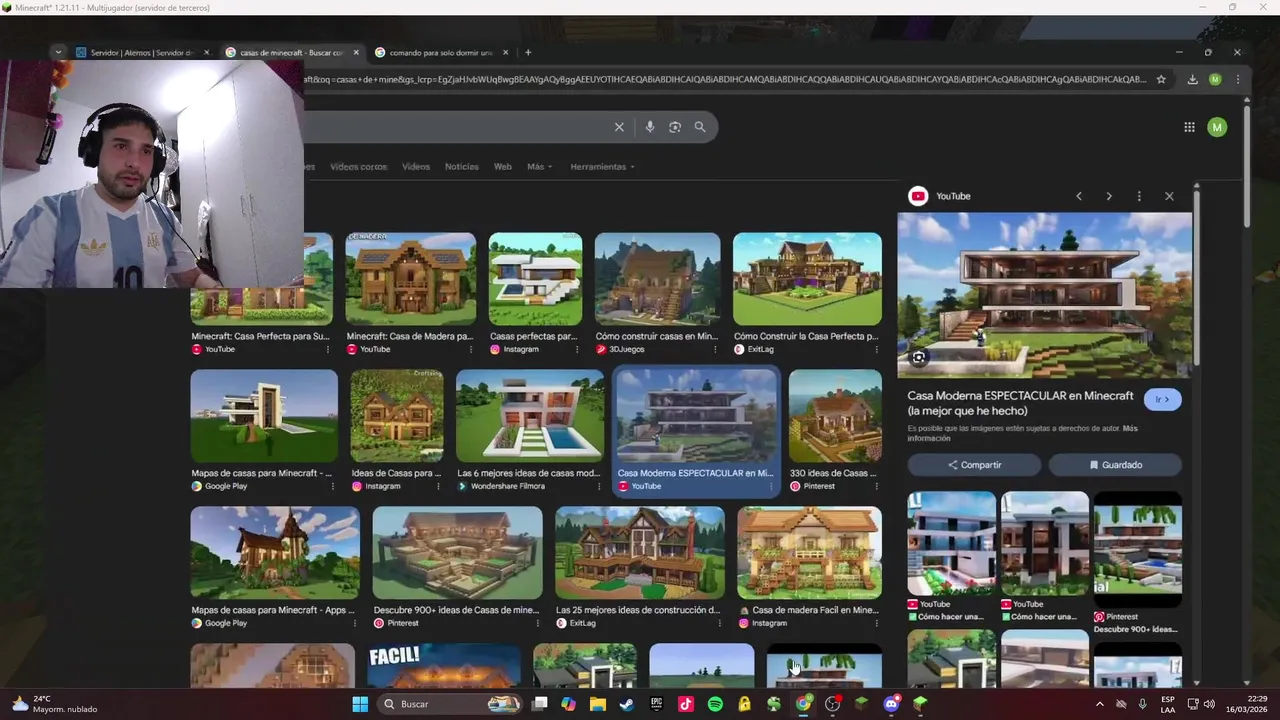Viewport: 1280px width, 720px height.
Task: Open Spotify from taskbar
Action: [715, 704]
